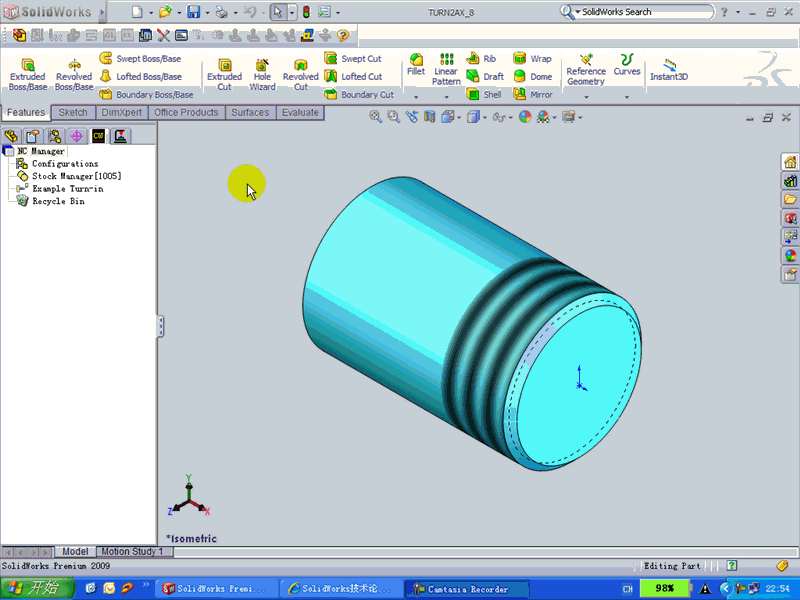Click the Open file folder icon

click(x=165, y=12)
